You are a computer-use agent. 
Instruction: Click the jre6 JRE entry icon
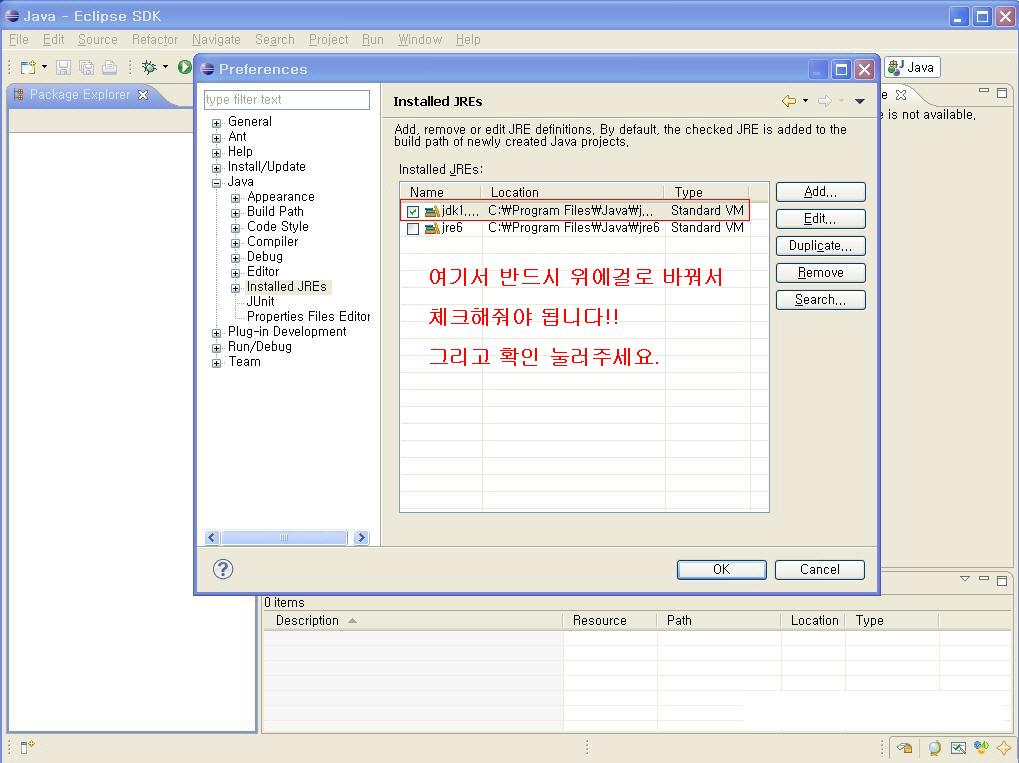coord(432,228)
